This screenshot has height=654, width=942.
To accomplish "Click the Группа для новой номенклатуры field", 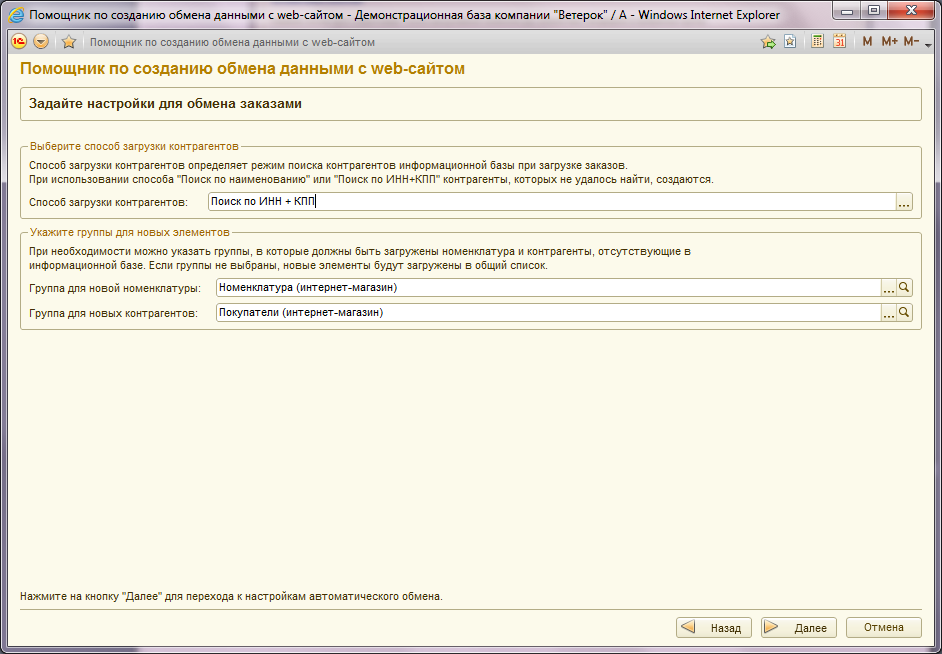I will [548, 288].
